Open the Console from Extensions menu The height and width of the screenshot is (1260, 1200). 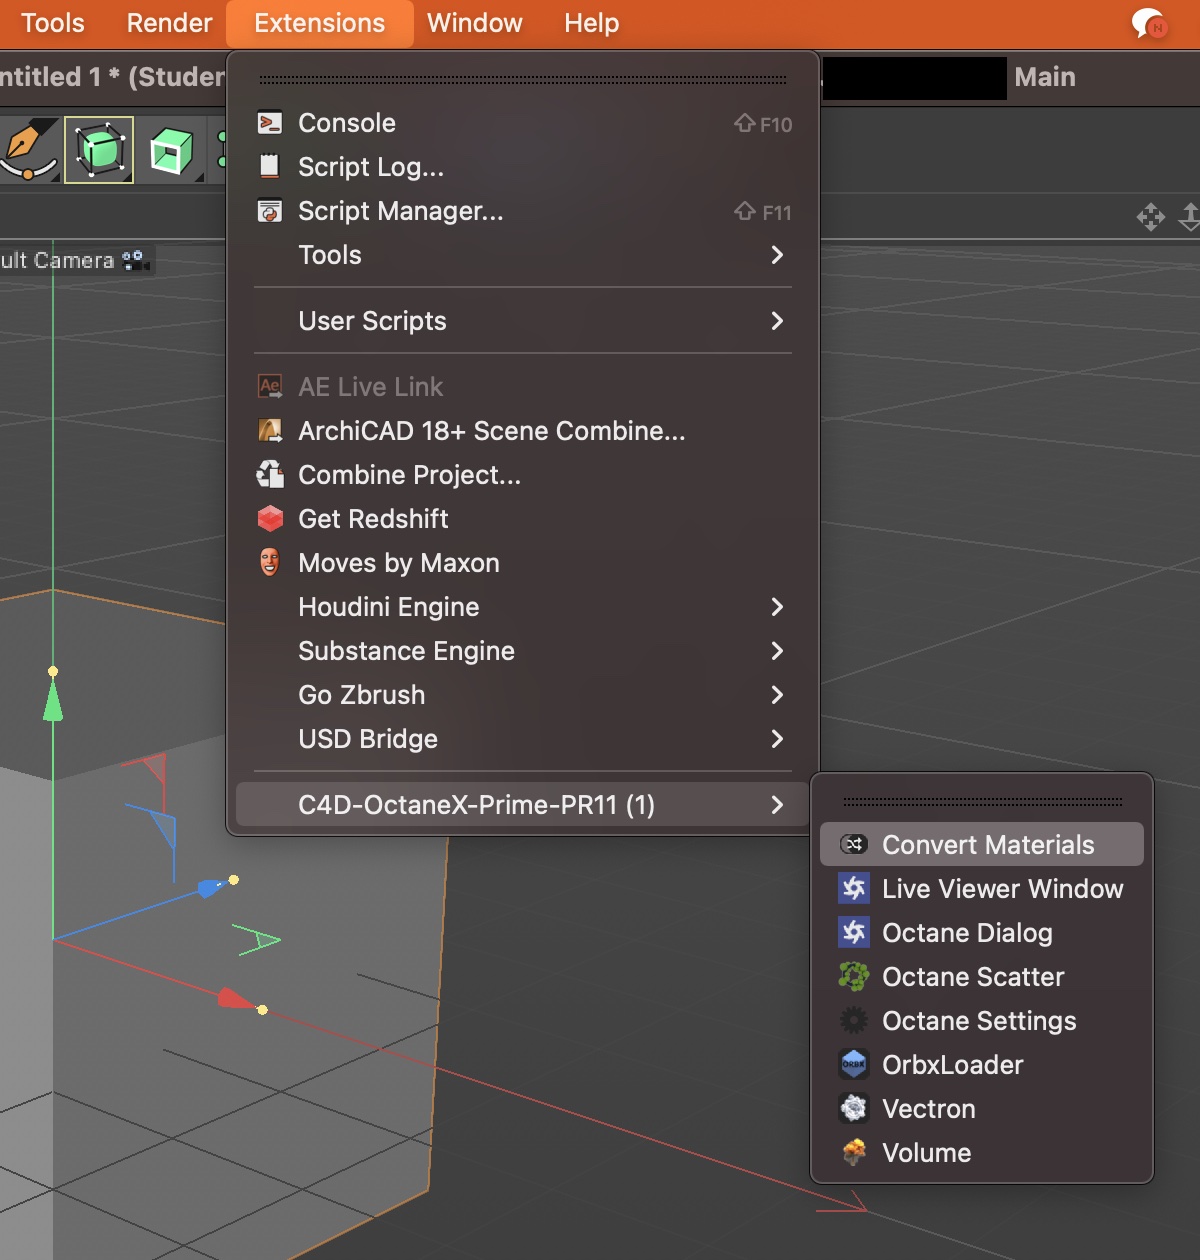coord(522,123)
